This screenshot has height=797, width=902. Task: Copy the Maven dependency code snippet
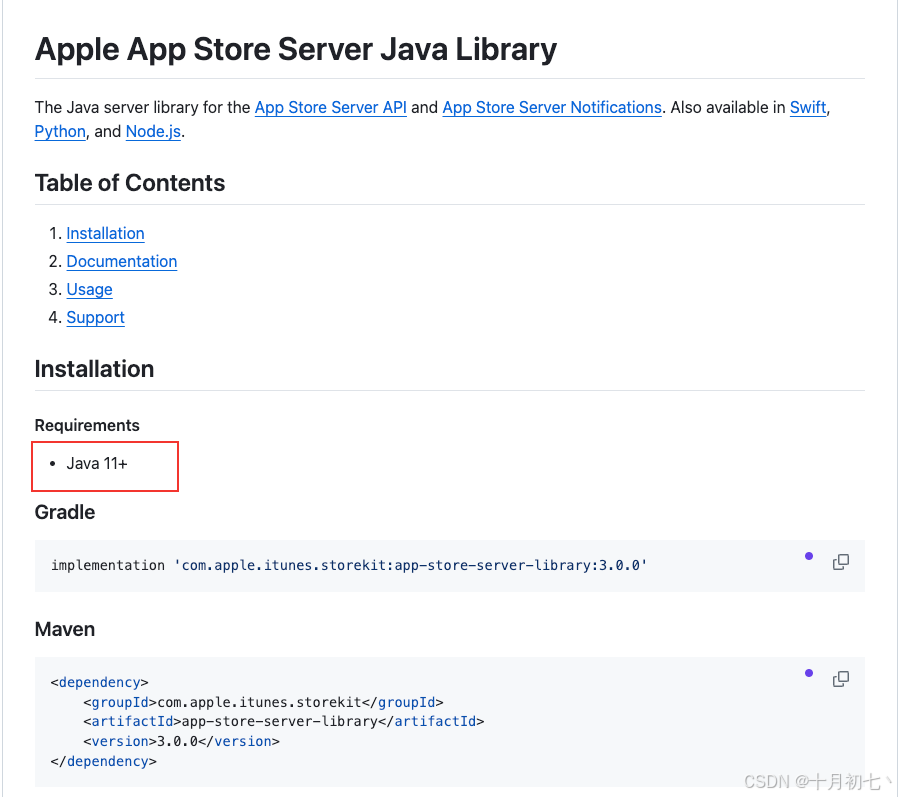pos(840,679)
